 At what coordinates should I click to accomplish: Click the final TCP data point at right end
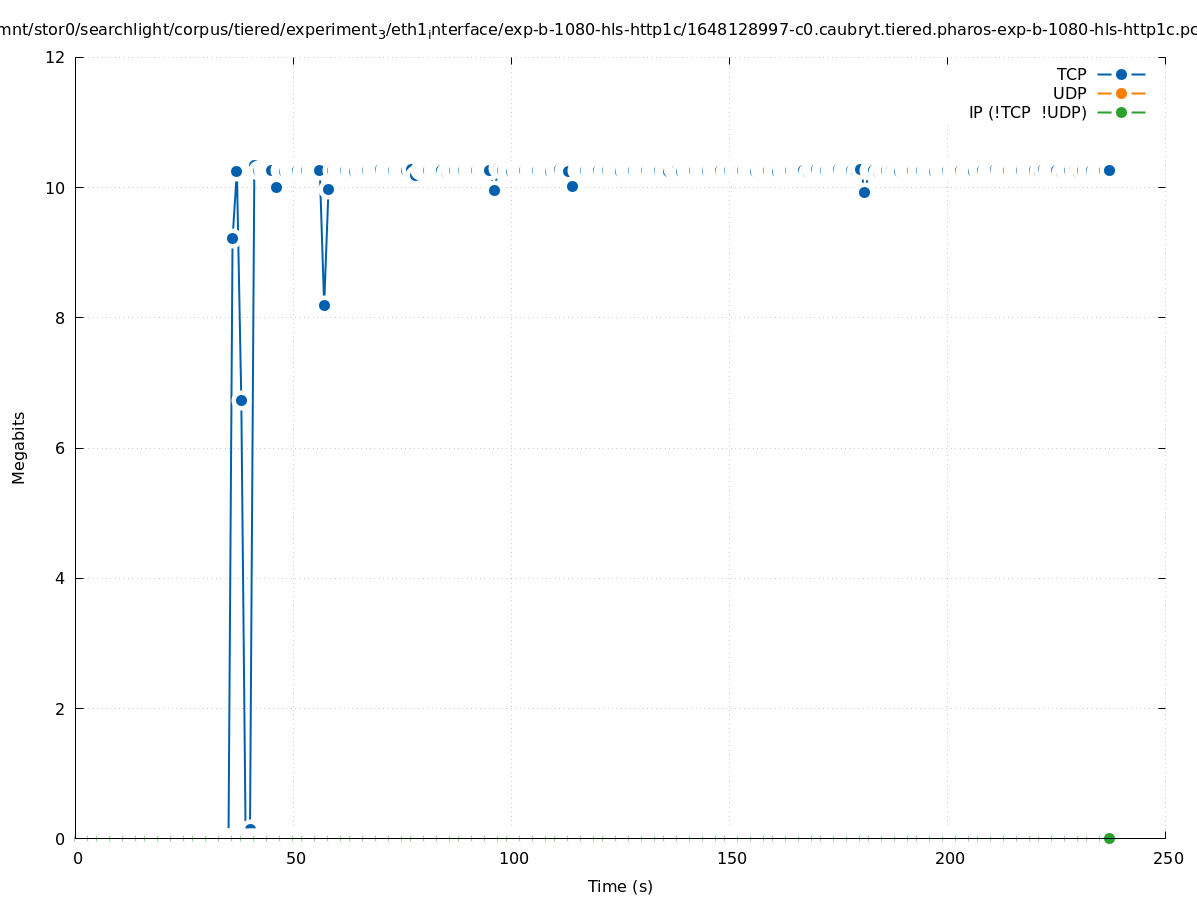1109,170
